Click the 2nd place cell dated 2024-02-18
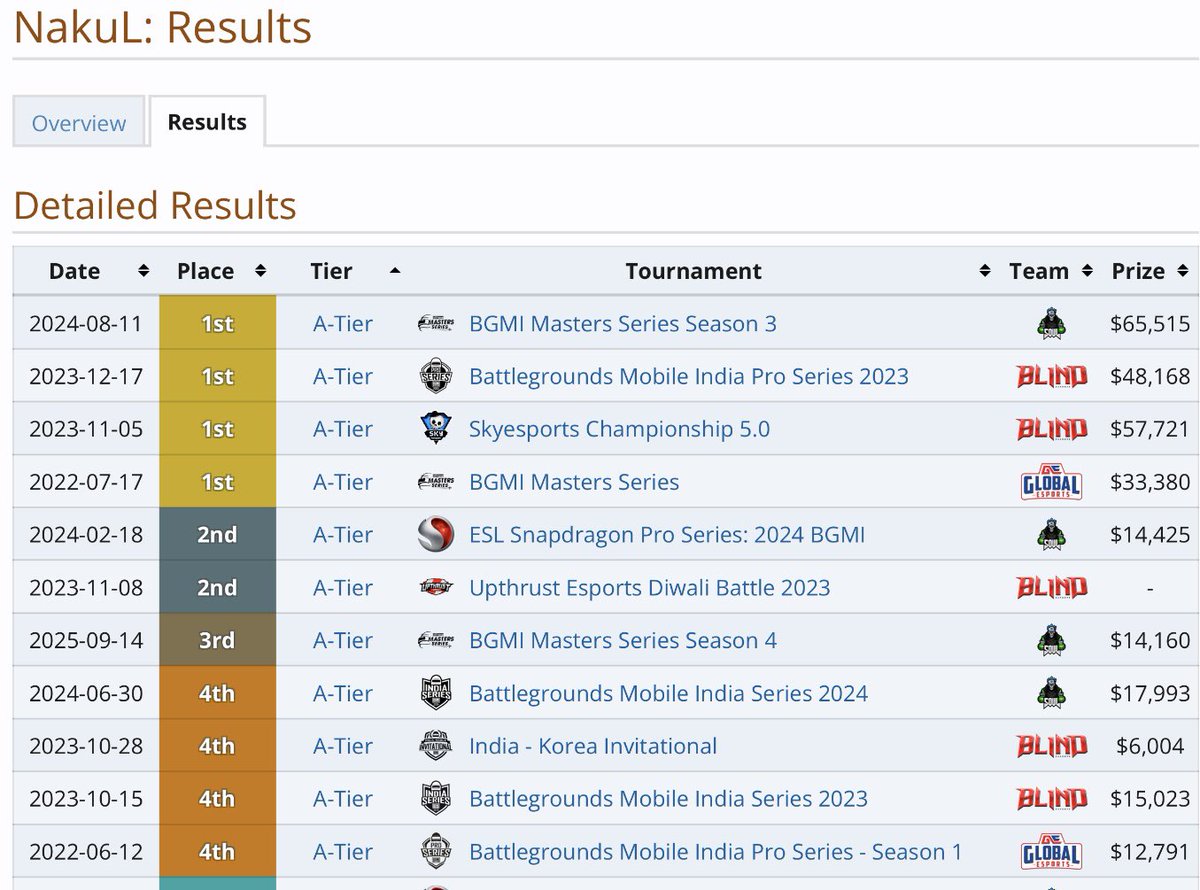 [218, 535]
